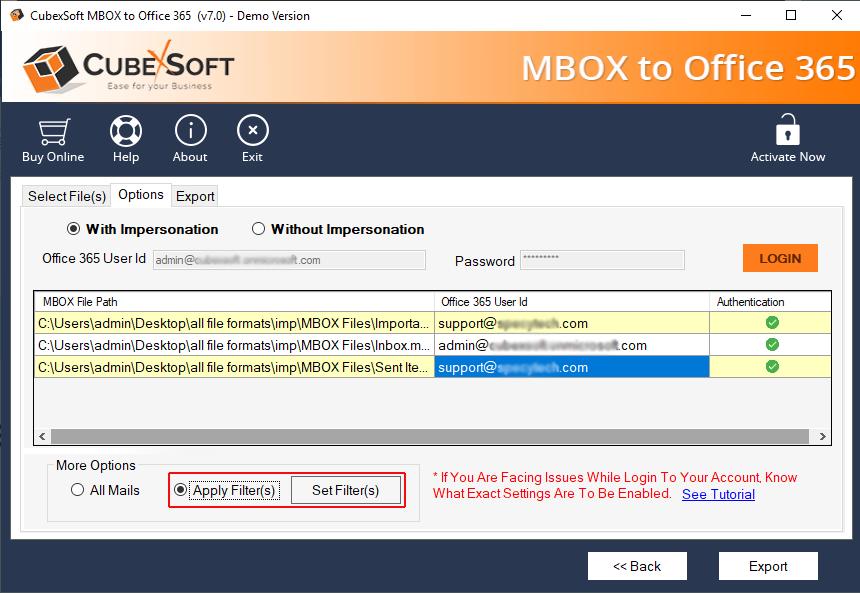Image resolution: width=860 pixels, height=593 pixels.
Task: Click the Activate Now padlock icon
Action: pyautogui.click(x=788, y=132)
